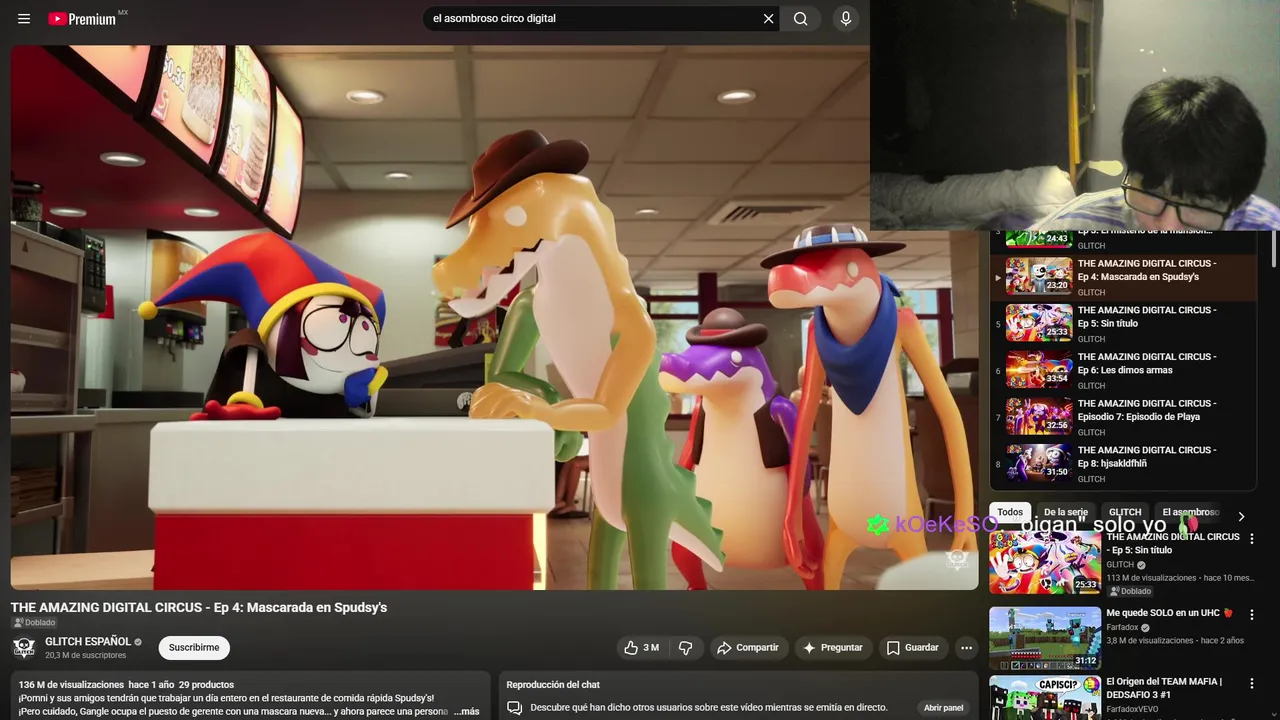Select playlist item Ep 4: Mascarada en Spudsy's
The height and width of the screenshot is (720, 1280).
coord(1124,277)
